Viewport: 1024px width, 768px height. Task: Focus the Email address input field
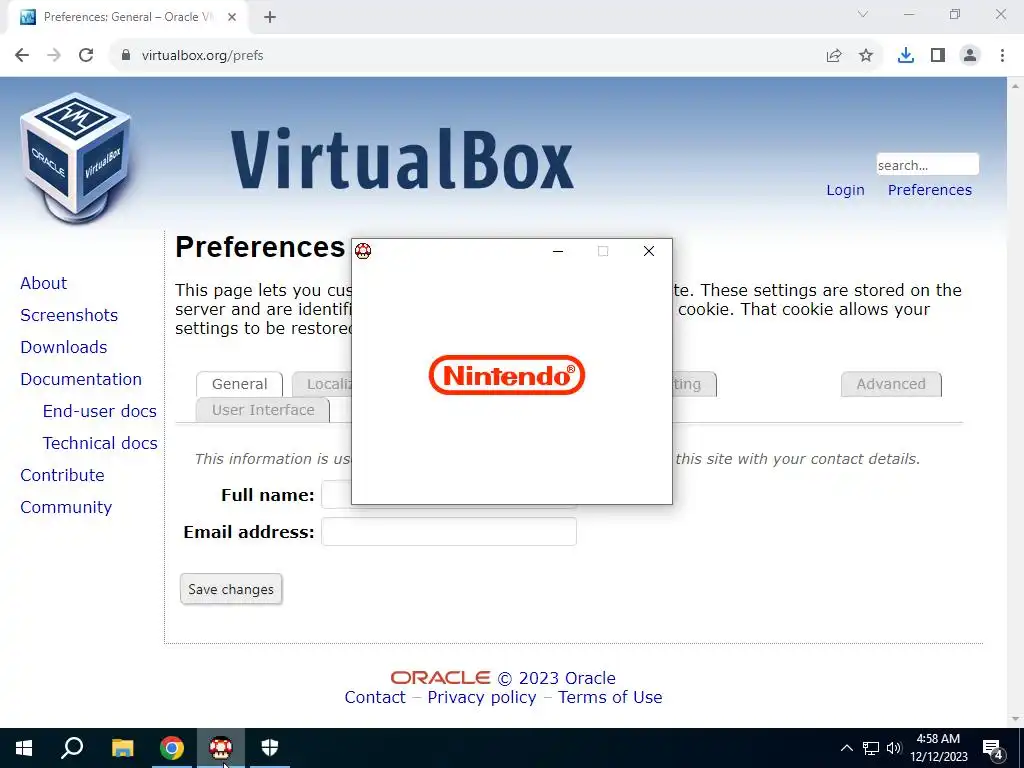coord(449,532)
